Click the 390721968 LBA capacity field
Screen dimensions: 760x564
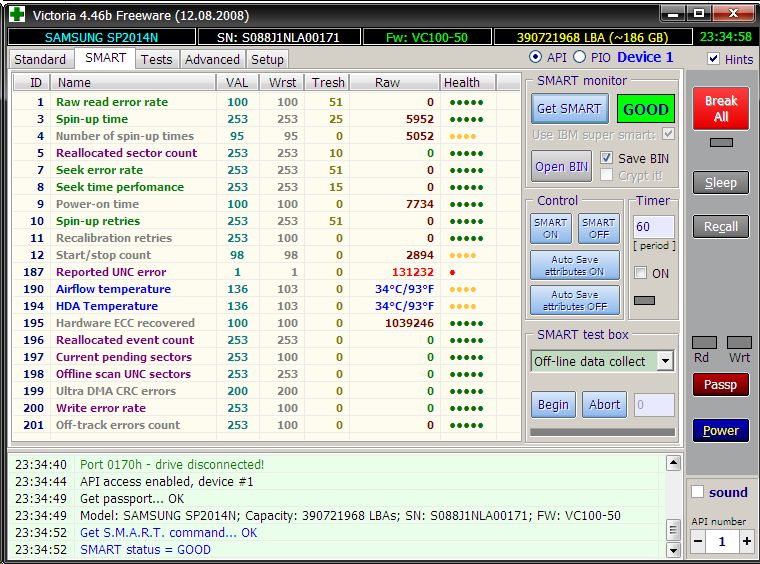[592, 37]
